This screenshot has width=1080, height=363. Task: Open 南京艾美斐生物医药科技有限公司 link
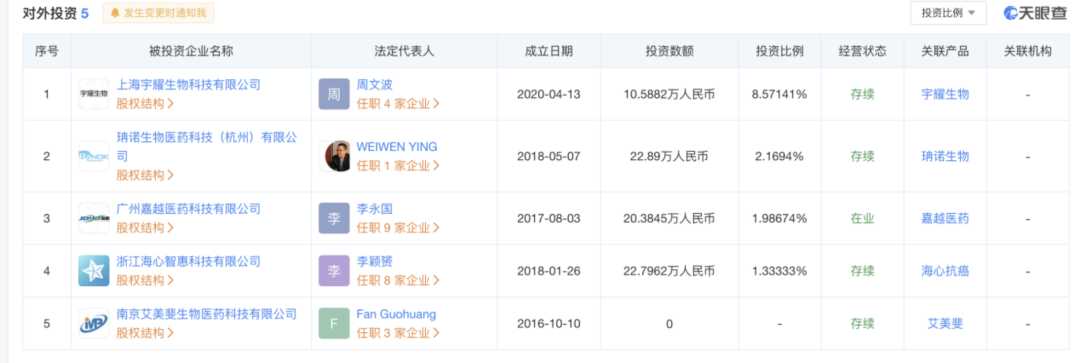(x=207, y=314)
